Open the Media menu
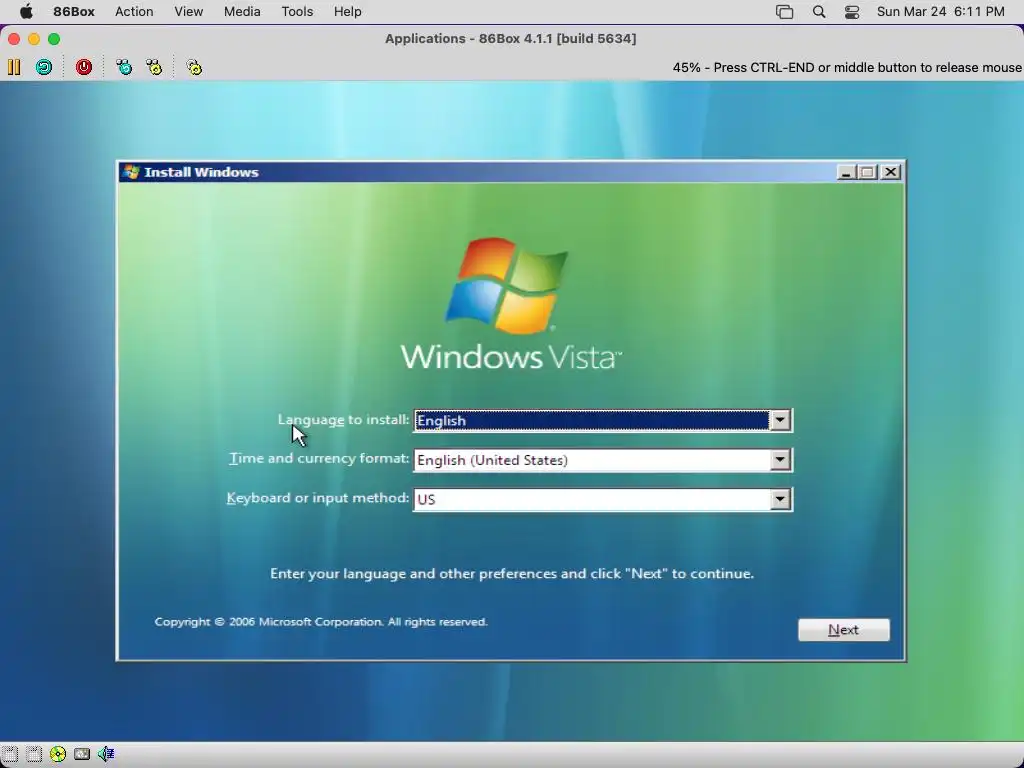This screenshot has height=768, width=1024. (x=242, y=12)
